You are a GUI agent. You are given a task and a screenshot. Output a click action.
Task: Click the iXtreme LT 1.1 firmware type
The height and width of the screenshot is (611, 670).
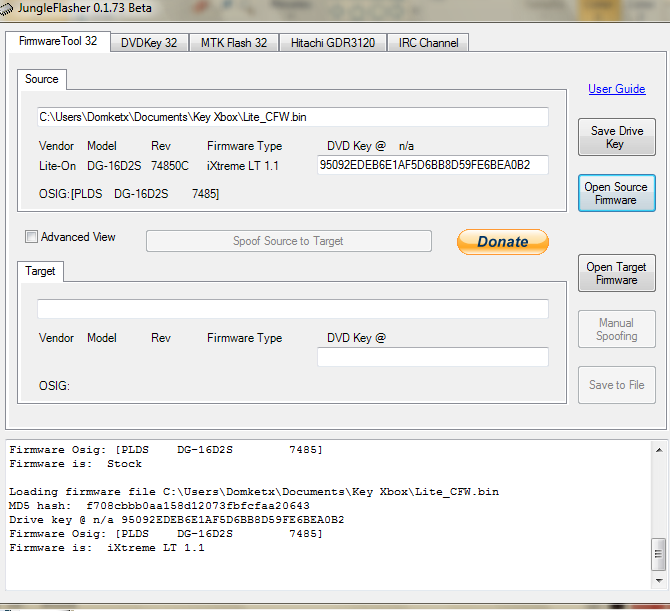click(x=243, y=166)
